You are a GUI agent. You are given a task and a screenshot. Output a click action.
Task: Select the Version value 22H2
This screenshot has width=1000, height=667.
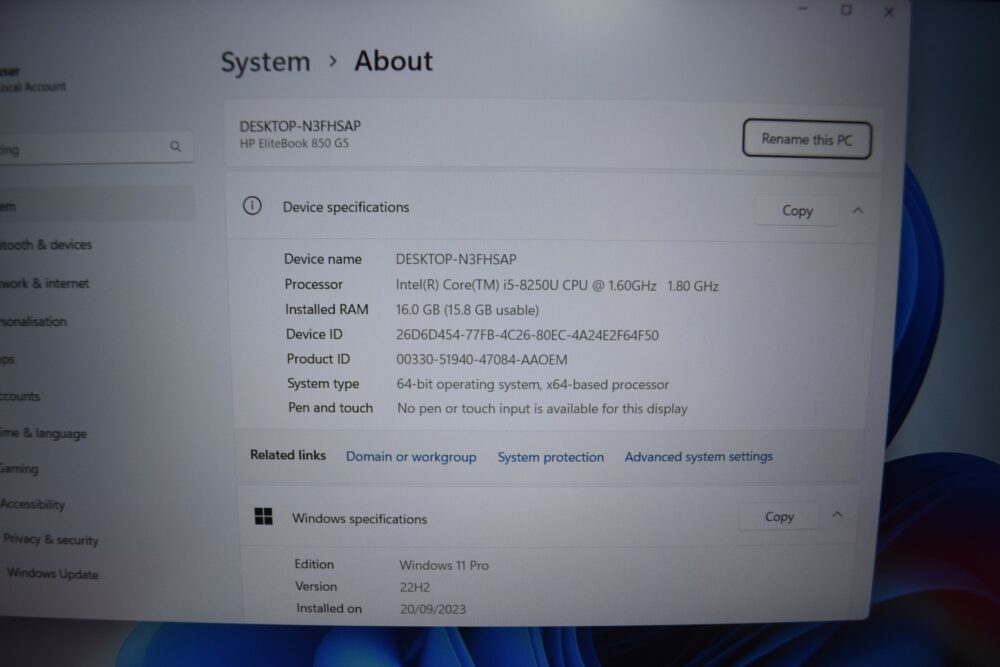(415, 587)
